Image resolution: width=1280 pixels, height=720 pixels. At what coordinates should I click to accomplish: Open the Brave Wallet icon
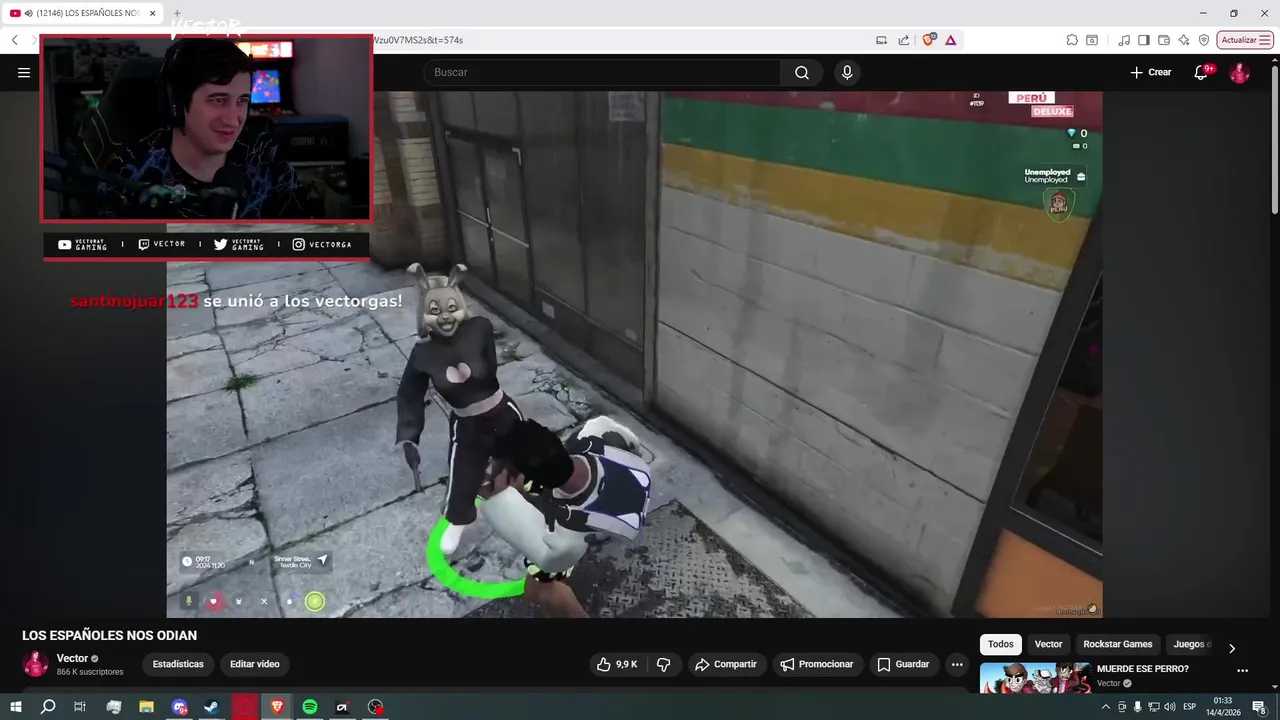[x=1164, y=40]
